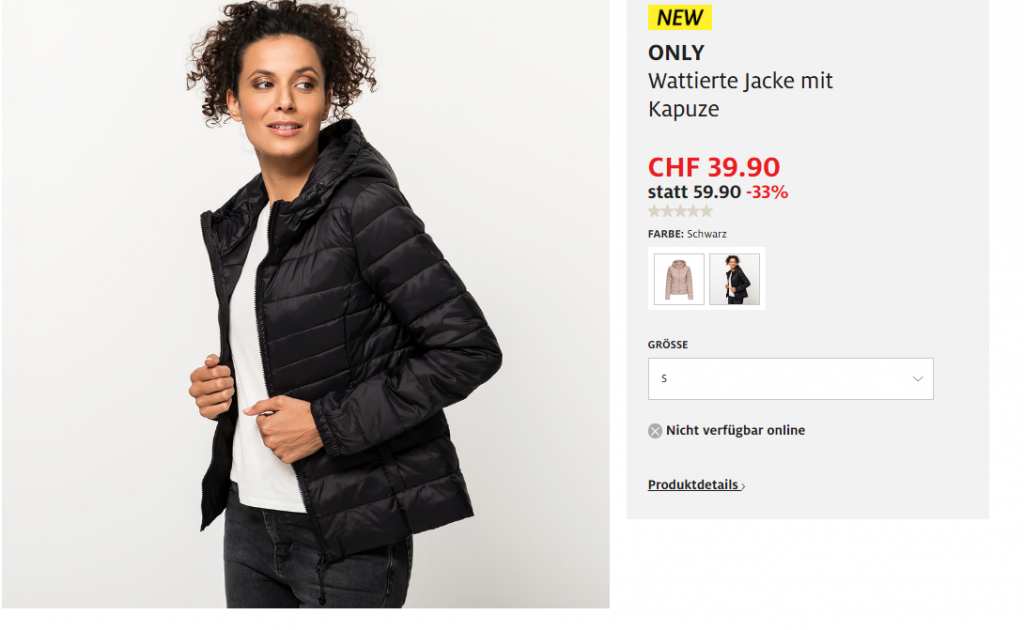The height and width of the screenshot is (630, 1024).
Task: Click the statt 59.90 original price
Action: (x=694, y=193)
